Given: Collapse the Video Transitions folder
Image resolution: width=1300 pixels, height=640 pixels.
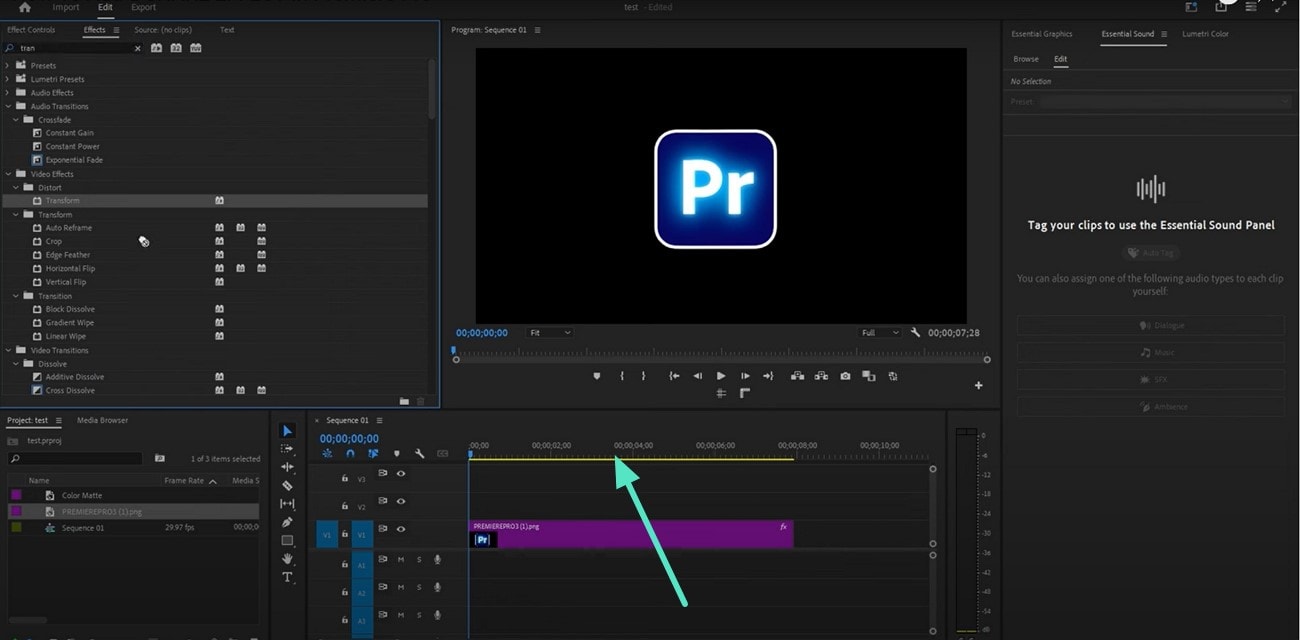Looking at the screenshot, I should coord(8,350).
